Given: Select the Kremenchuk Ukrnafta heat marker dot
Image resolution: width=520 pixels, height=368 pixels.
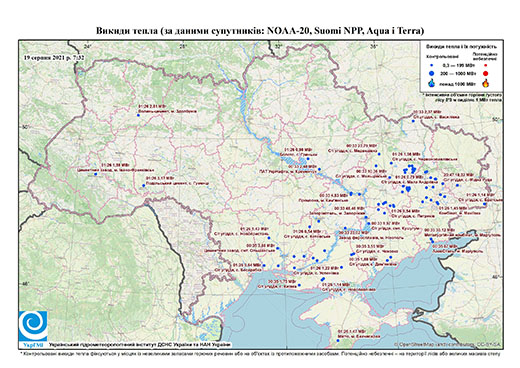Looking at the screenshot, I should click(319, 169).
